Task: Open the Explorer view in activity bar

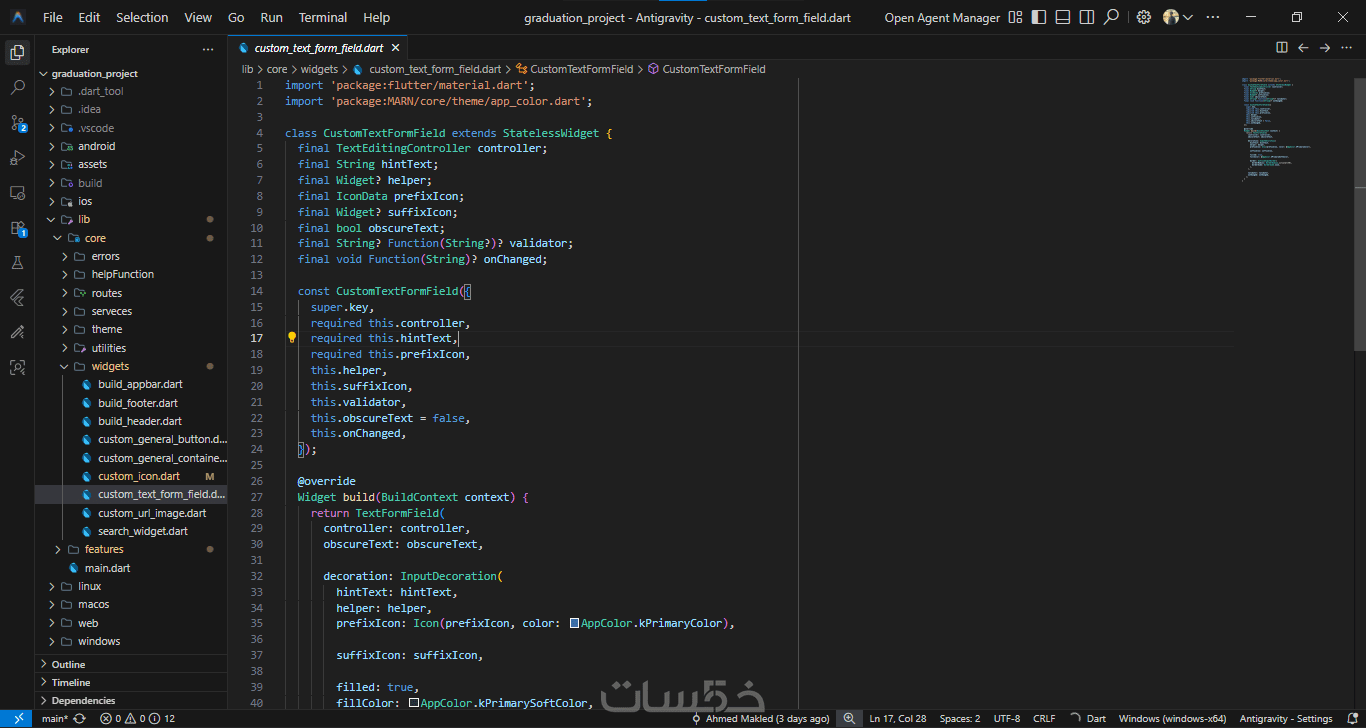Action: pyautogui.click(x=17, y=53)
